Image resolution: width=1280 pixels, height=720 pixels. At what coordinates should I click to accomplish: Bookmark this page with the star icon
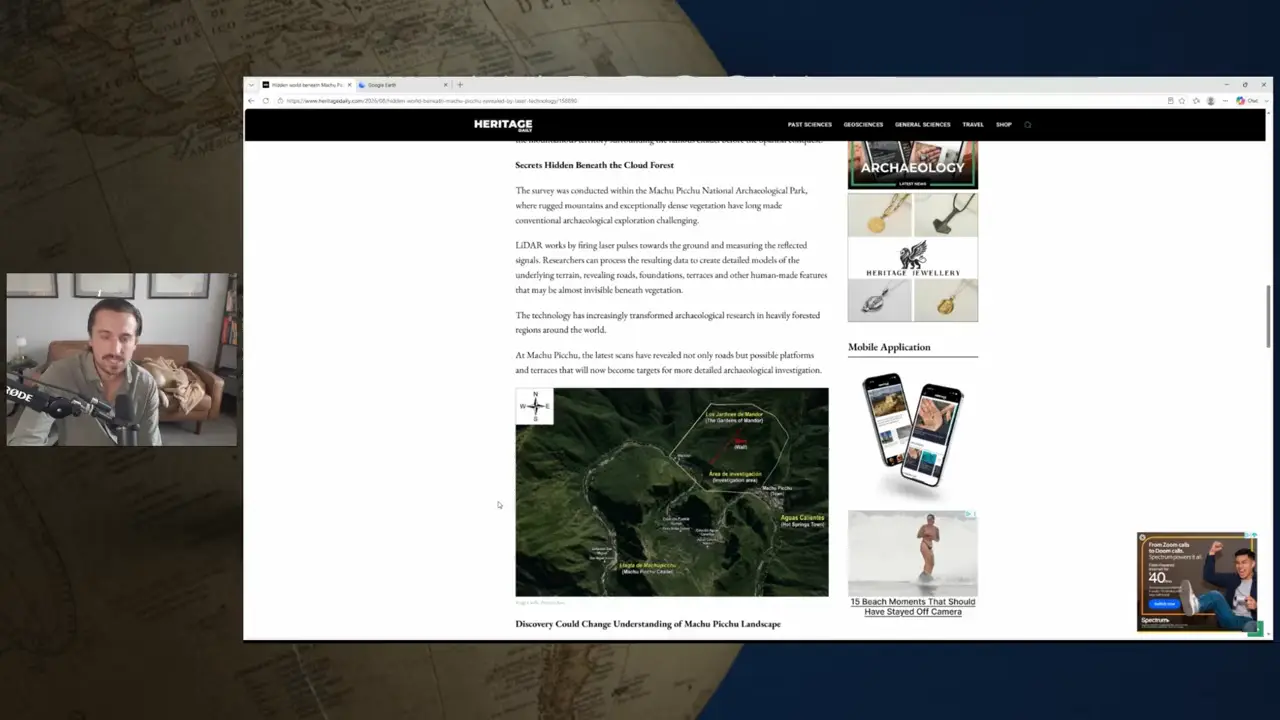point(1182,101)
